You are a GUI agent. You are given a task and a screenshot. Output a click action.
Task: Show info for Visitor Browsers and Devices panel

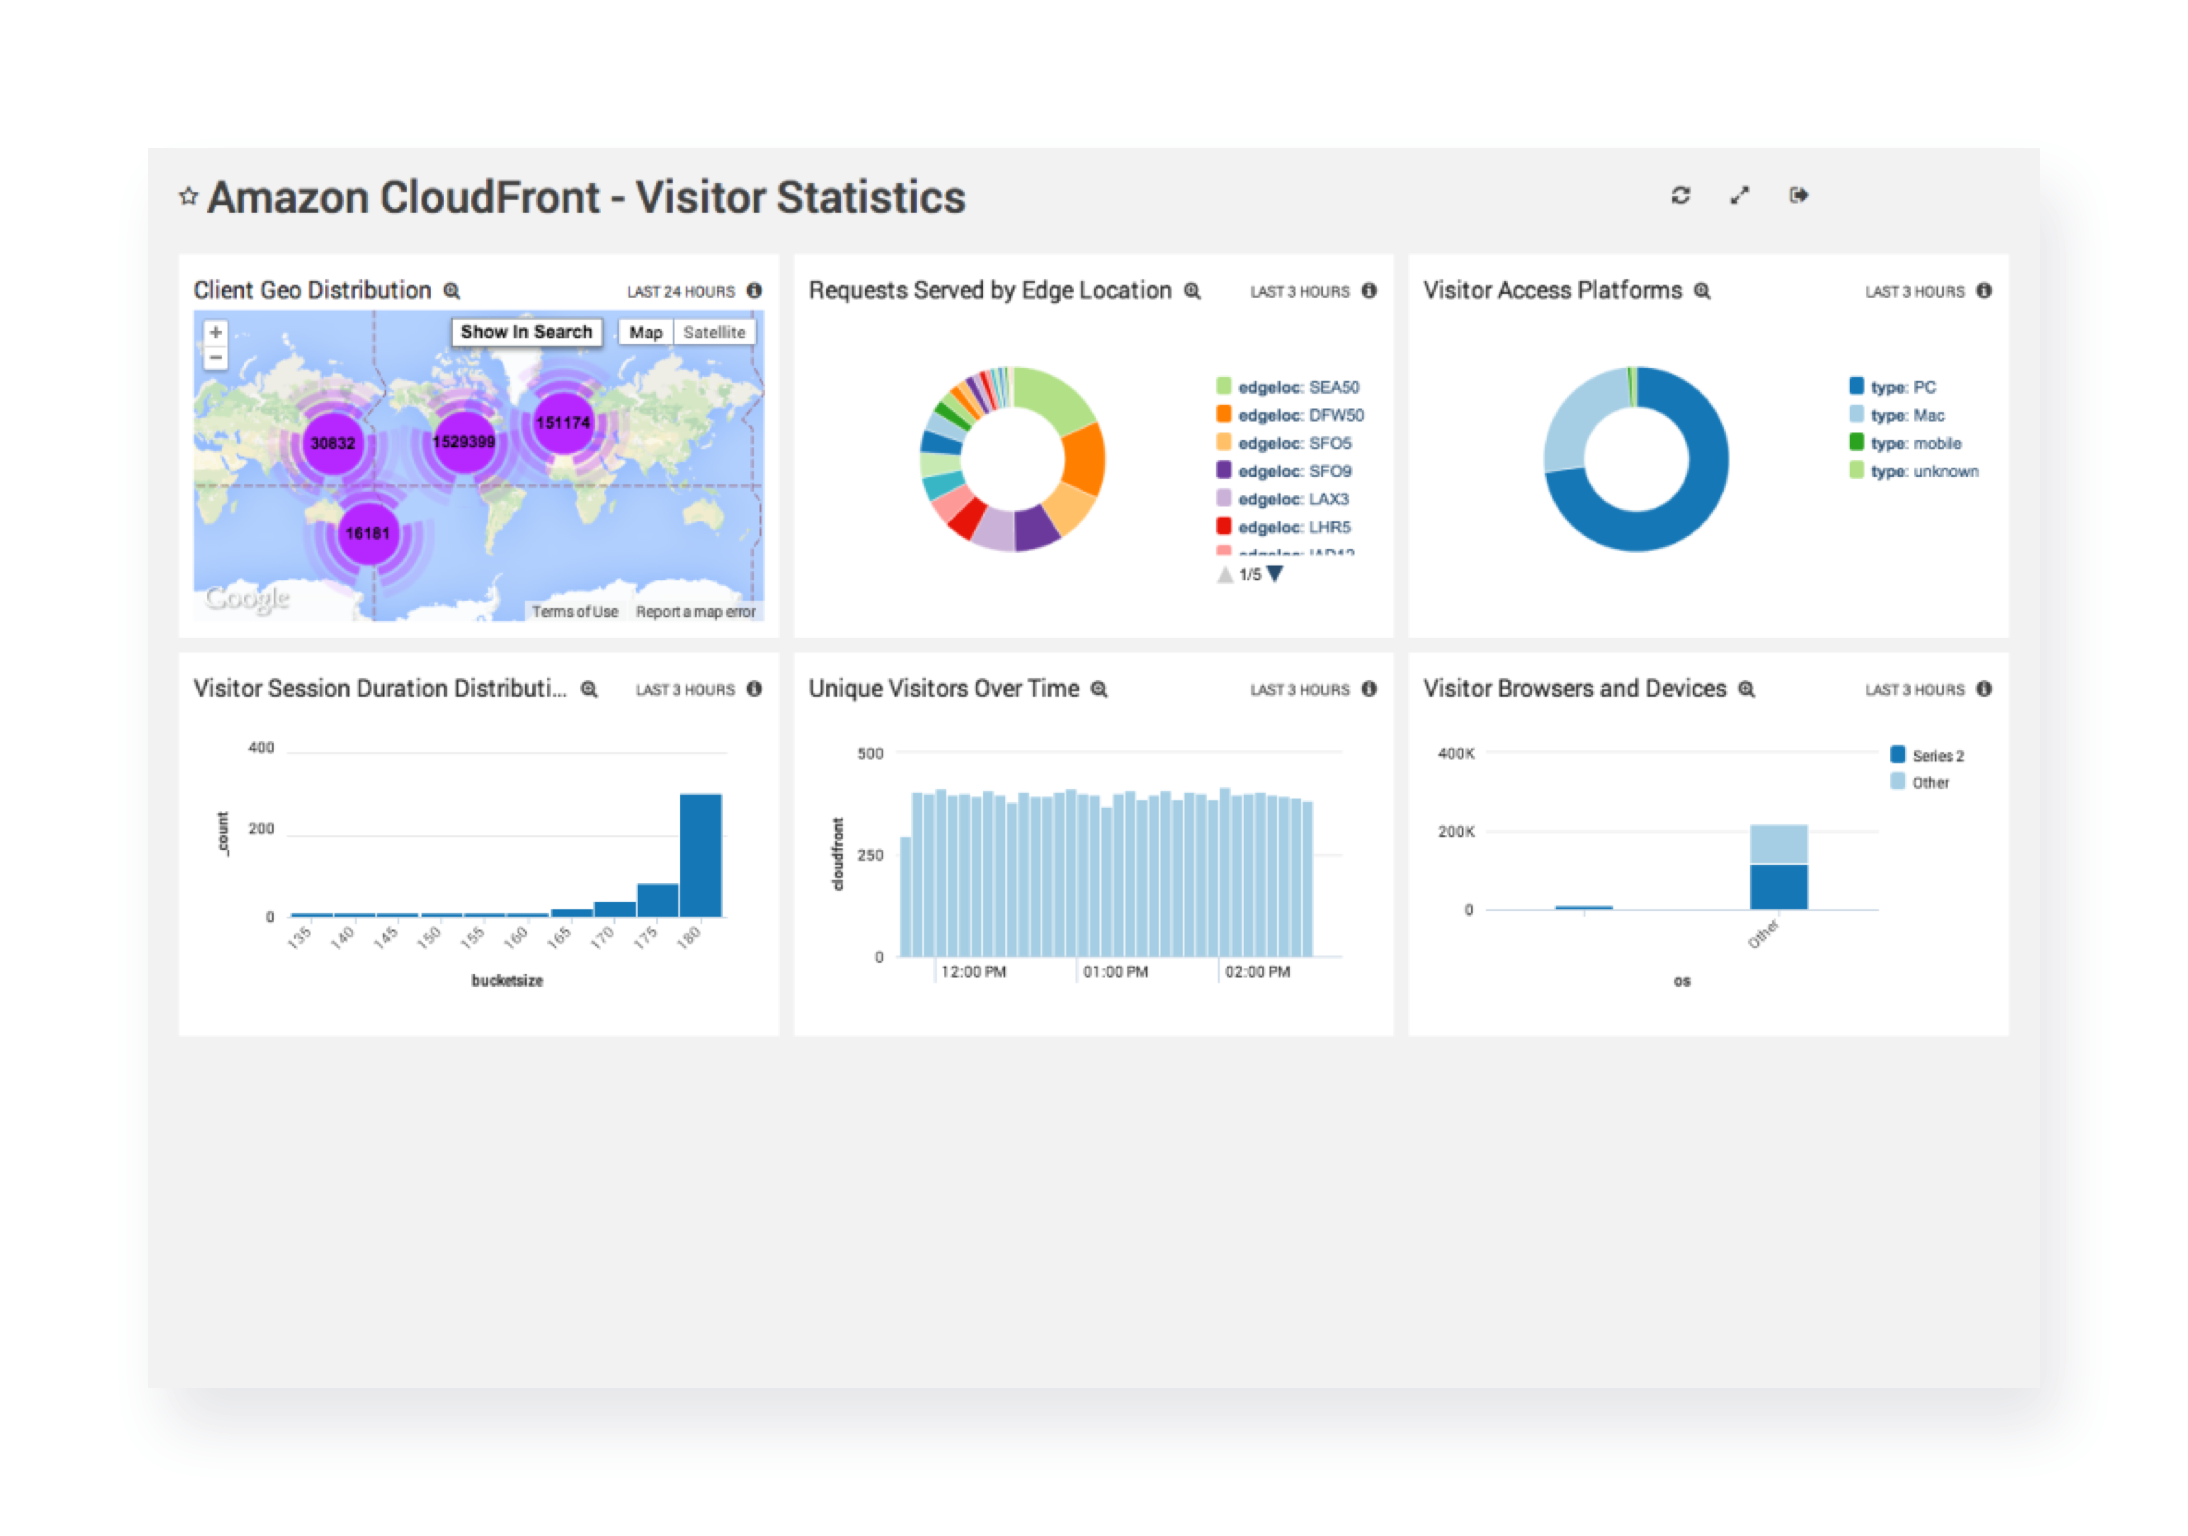[x=1985, y=689]
